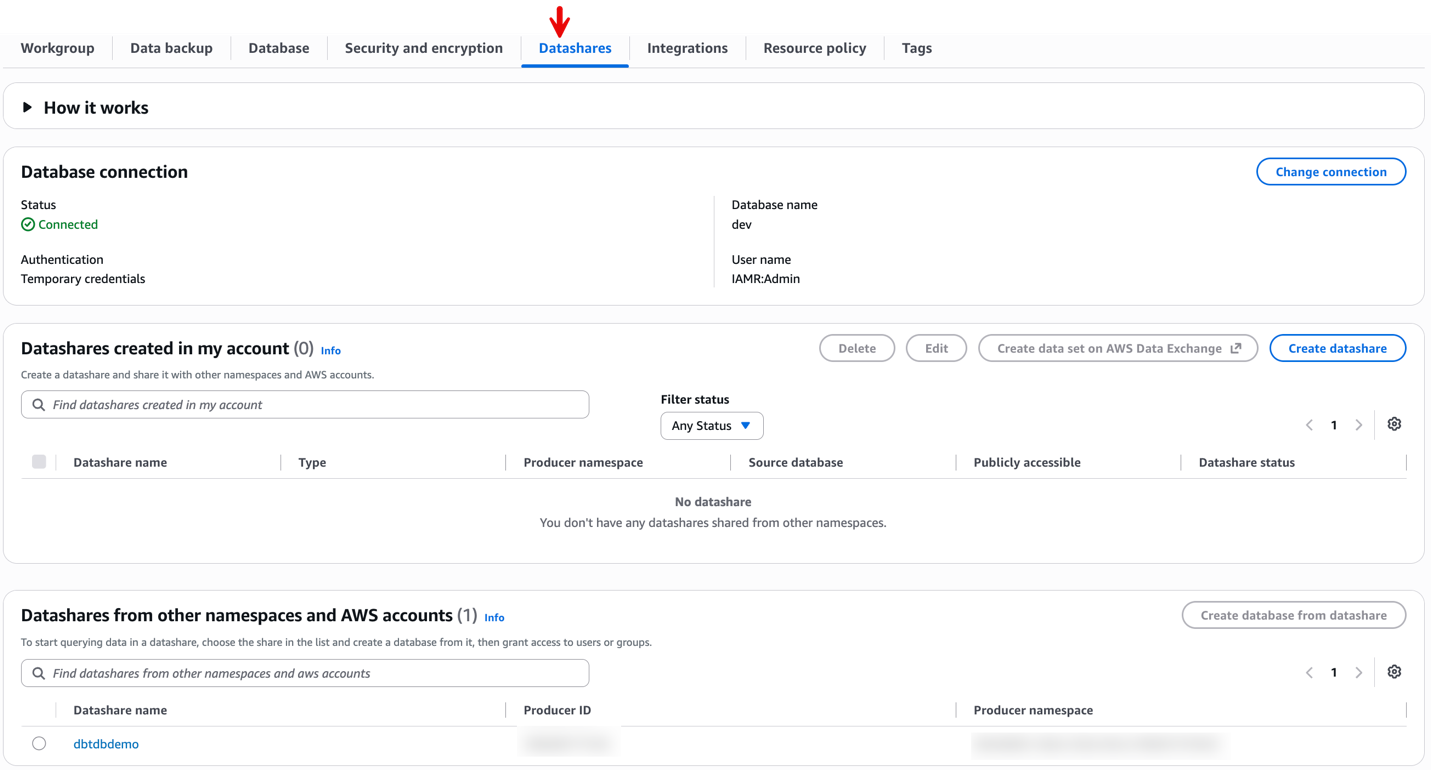This screenshot has height=770, width=1431.
Task: Click Datashare name header in other namespaces table
Action: tap(120, 710)
